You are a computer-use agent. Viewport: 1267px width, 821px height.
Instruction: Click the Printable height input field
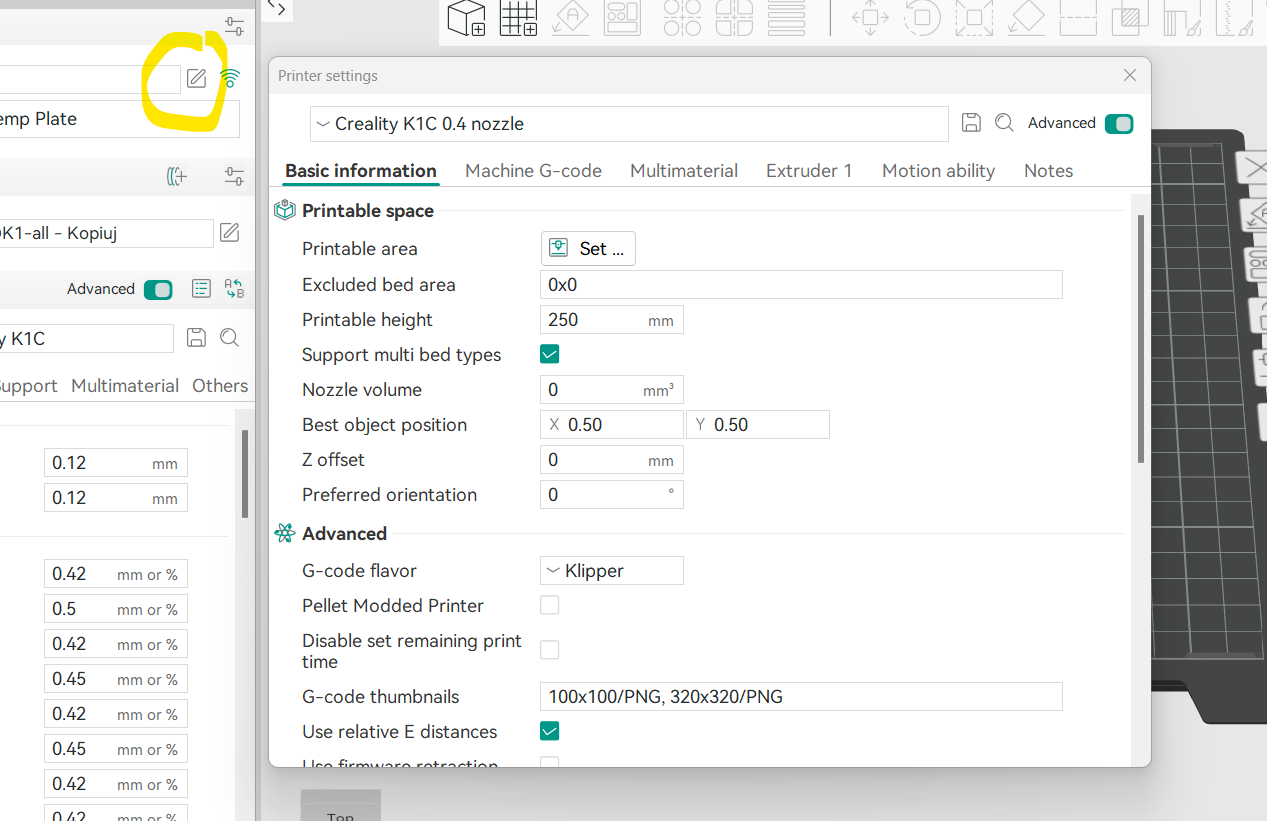tap(612, 320)
